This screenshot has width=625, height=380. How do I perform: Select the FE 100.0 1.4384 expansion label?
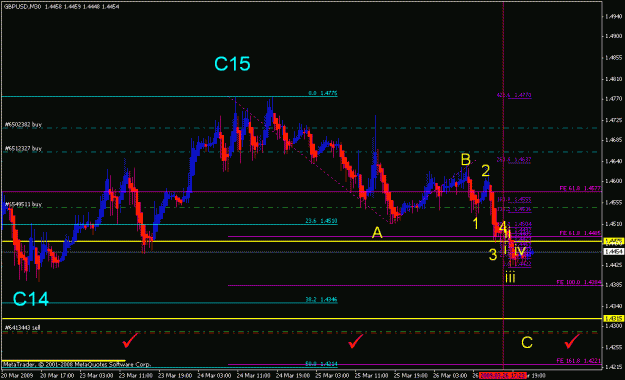(x=579, y=282)
